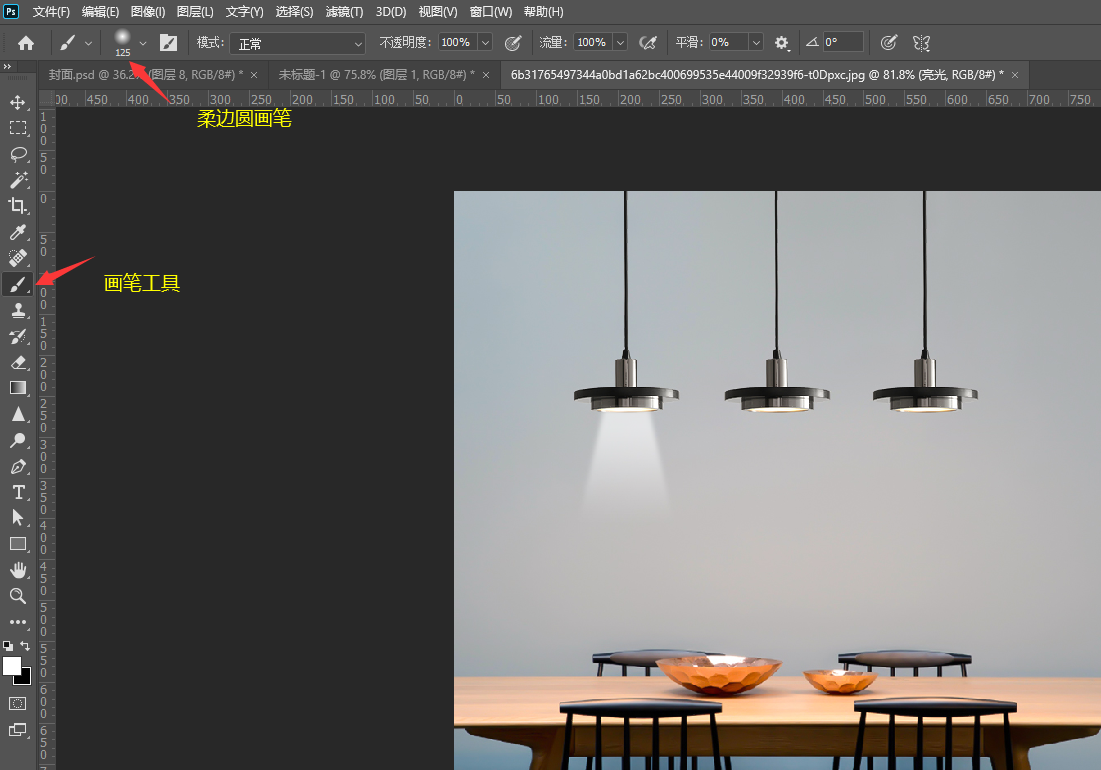Select the Magic Wand tool
This screenshot has height=770, width=1101.
[18, 180]
